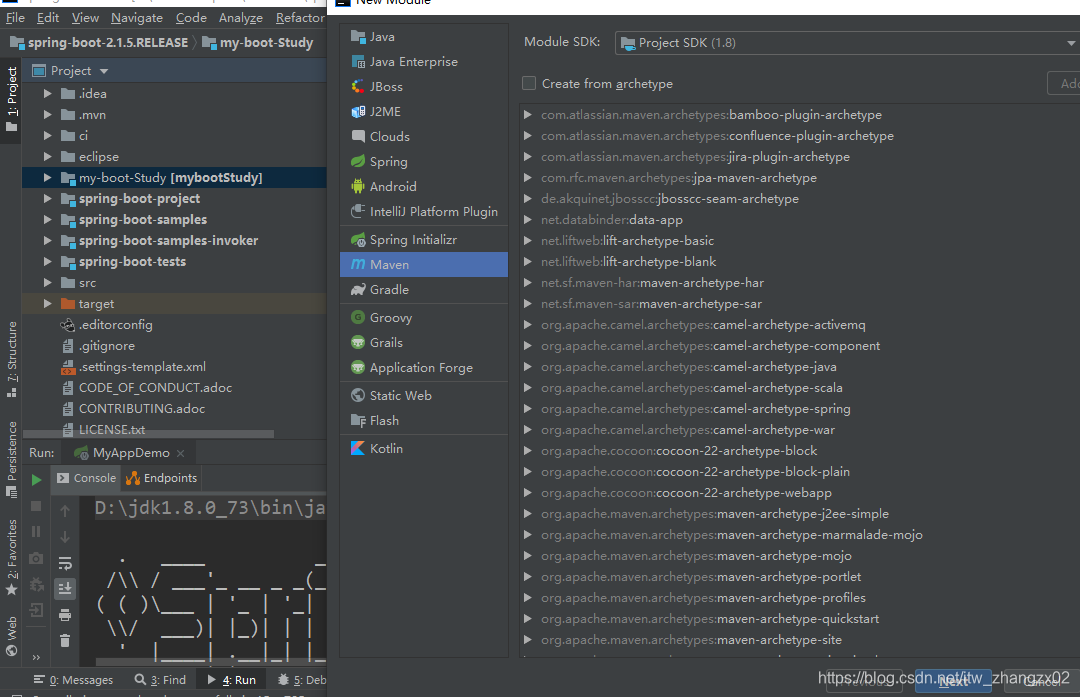Toggle Web side panel
Image resolution: width=1080 pixels, height=697 pixels.
click(12, 636)
